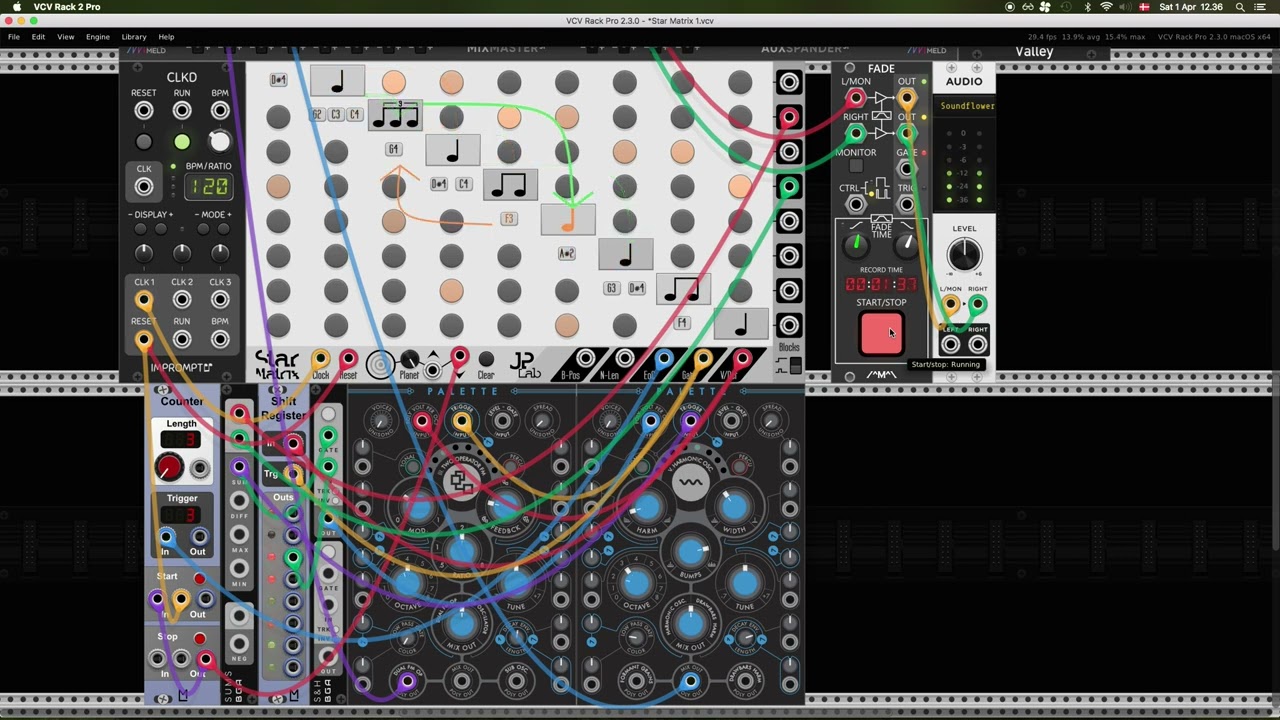1280x720 pixels.
Task: Click the Counter Stop red button
Action: 199,639
